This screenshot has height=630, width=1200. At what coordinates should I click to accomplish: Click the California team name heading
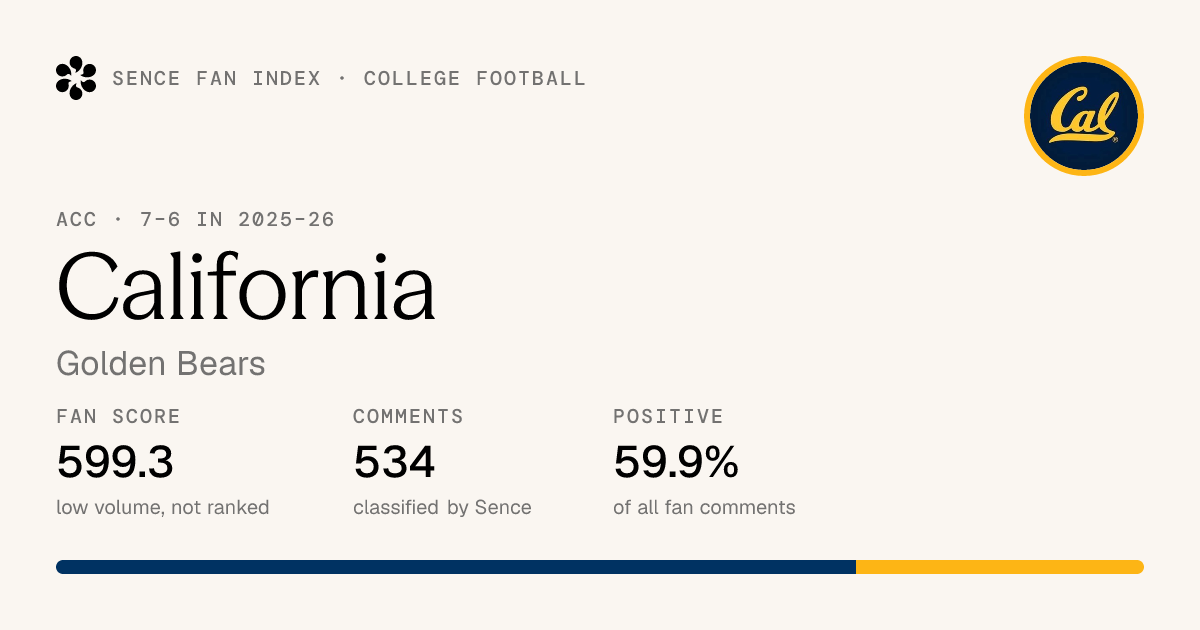(x=246, y=287)
